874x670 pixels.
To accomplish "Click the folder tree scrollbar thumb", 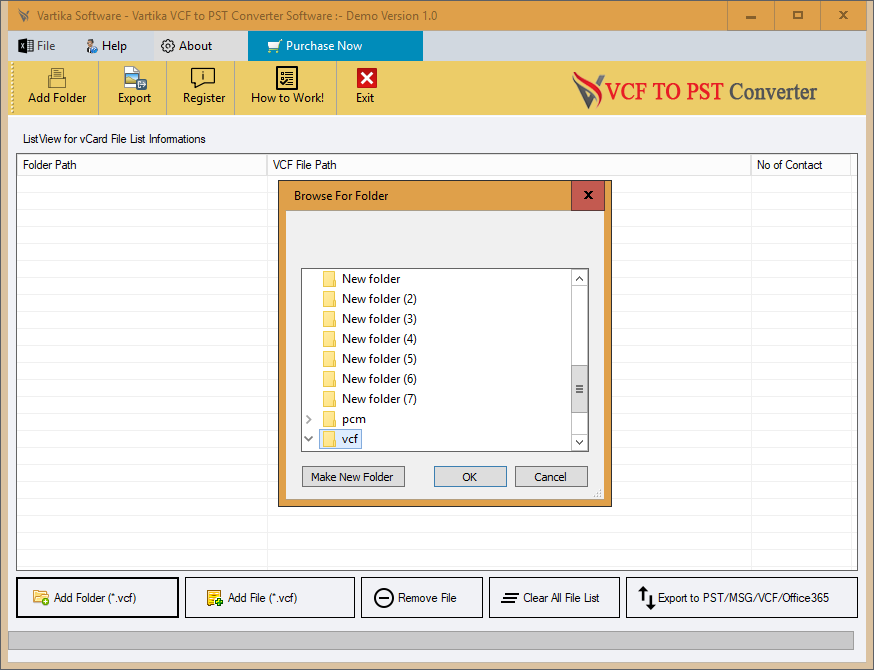I will pos(580,389).
